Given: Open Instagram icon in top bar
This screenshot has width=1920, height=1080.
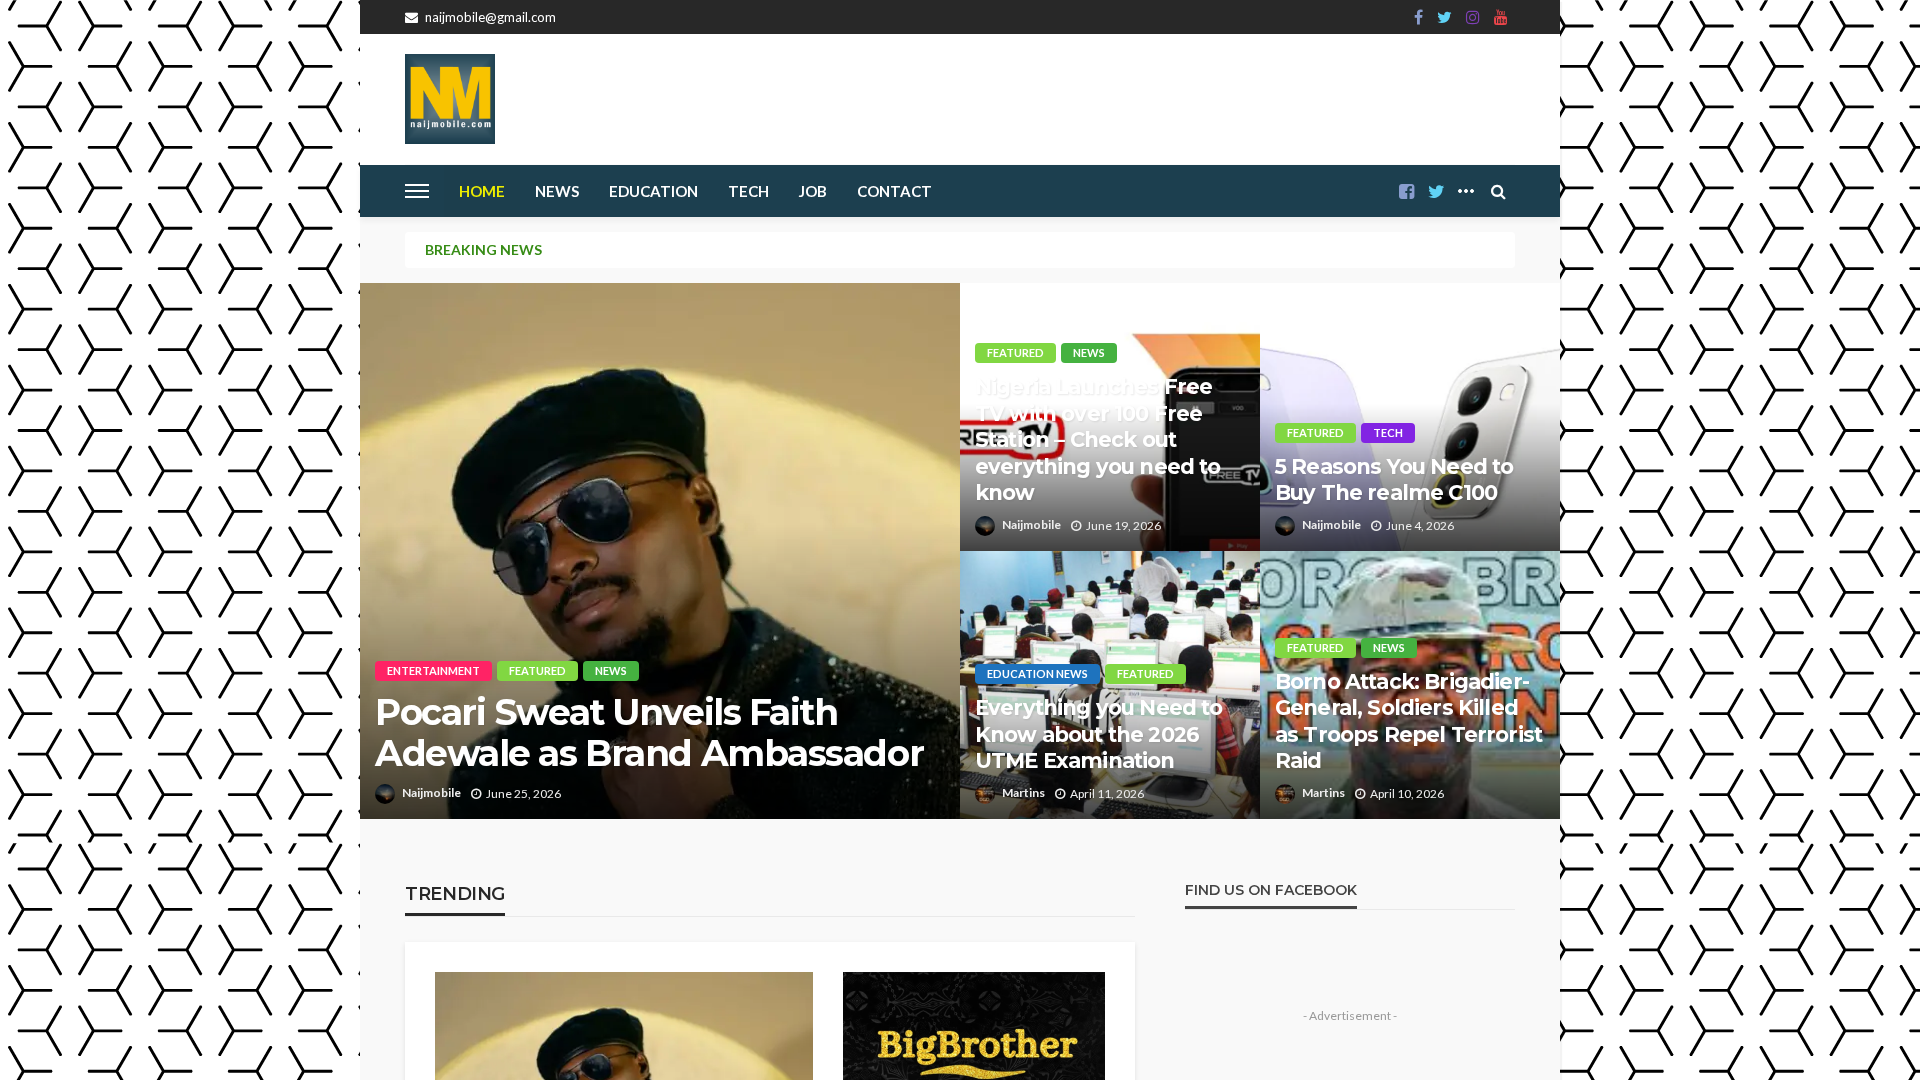Looking at the screenshot, I should (x=1472, y=17).
